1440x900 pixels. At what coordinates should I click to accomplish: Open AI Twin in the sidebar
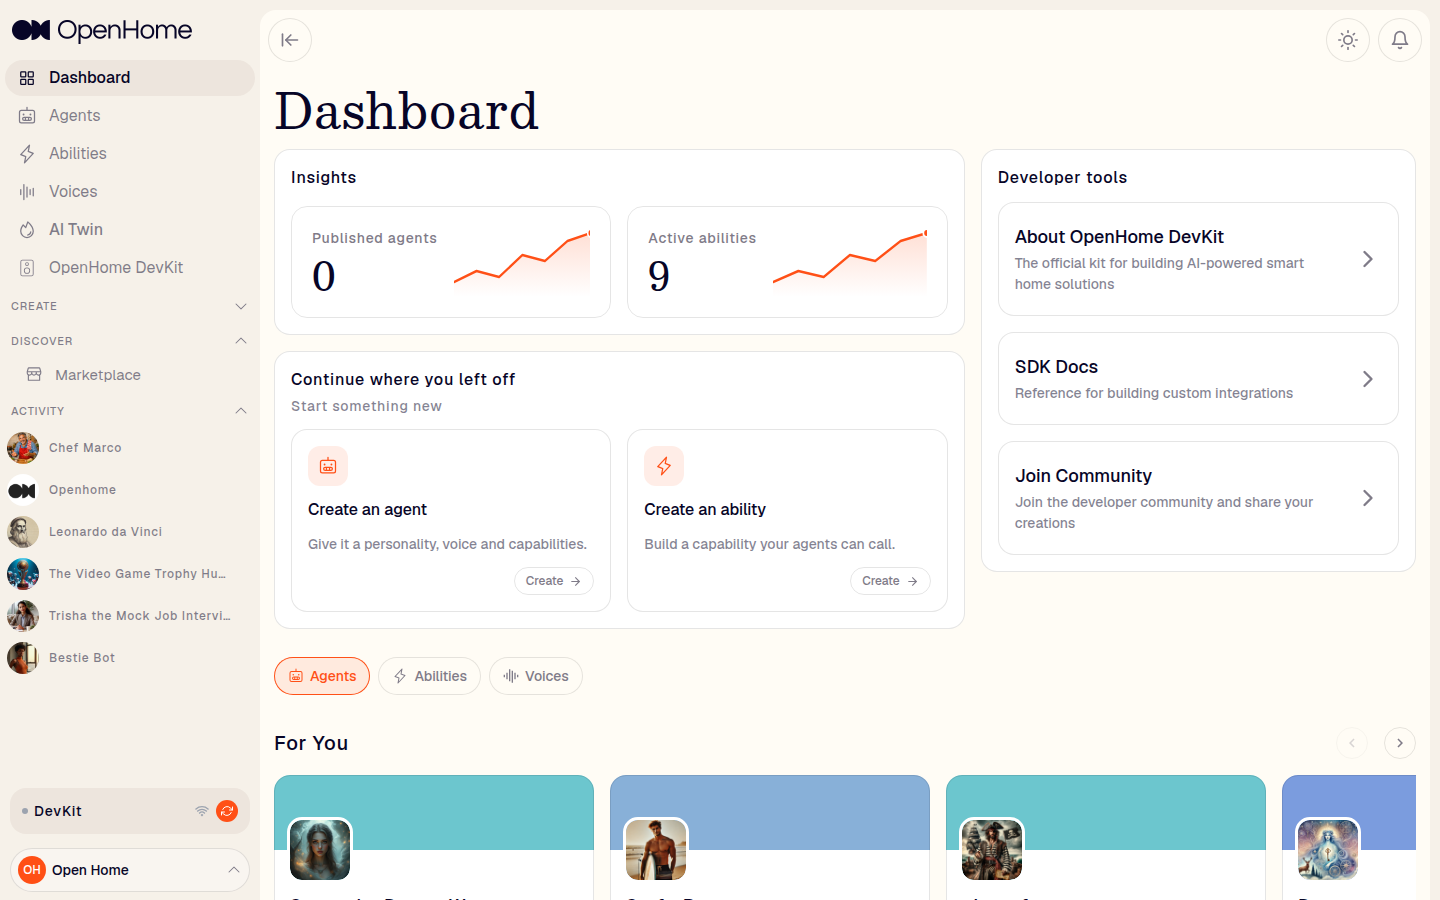point(130,230)
